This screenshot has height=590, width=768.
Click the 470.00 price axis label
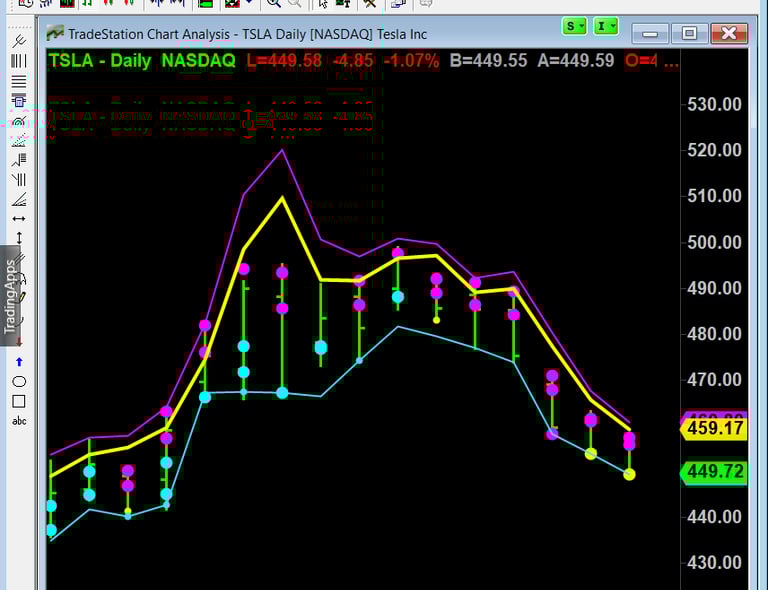(714, 380)
